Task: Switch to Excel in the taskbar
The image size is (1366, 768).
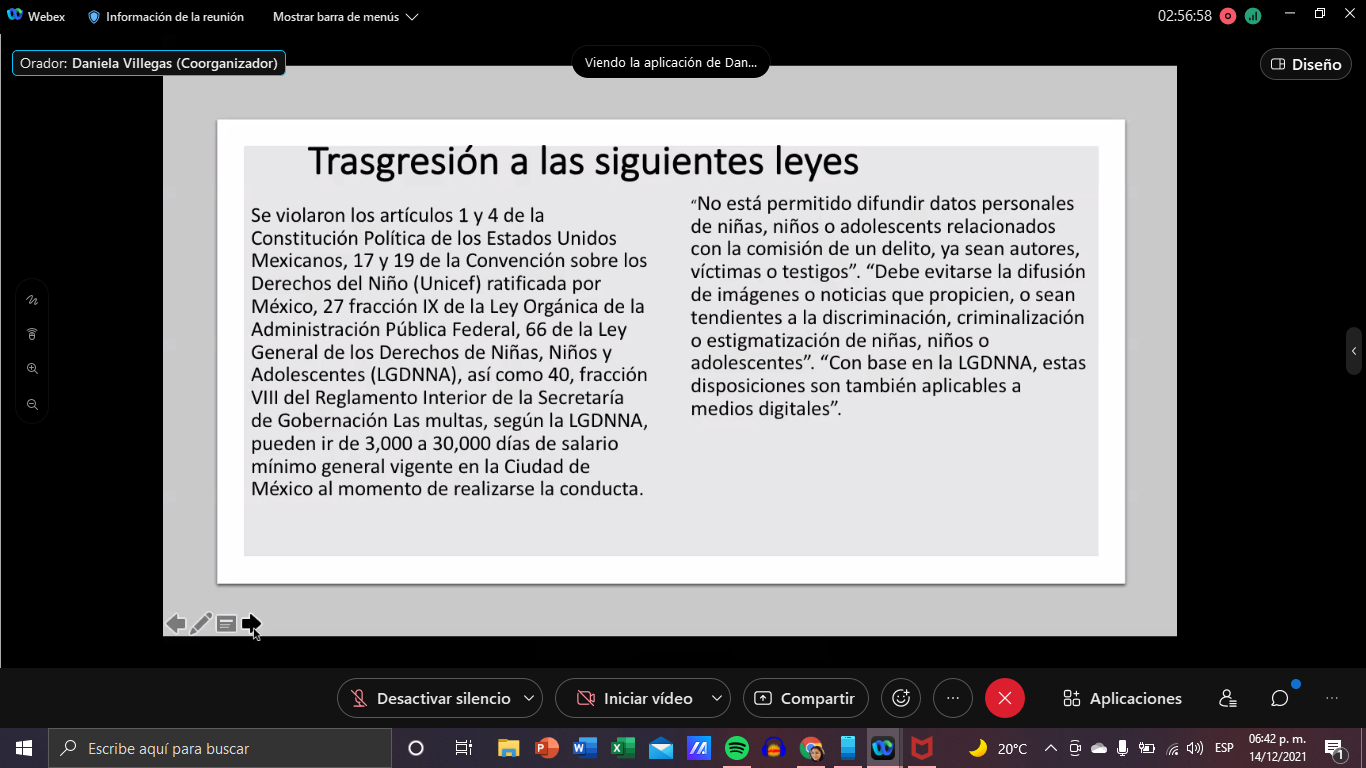Action: pos(623,748)
